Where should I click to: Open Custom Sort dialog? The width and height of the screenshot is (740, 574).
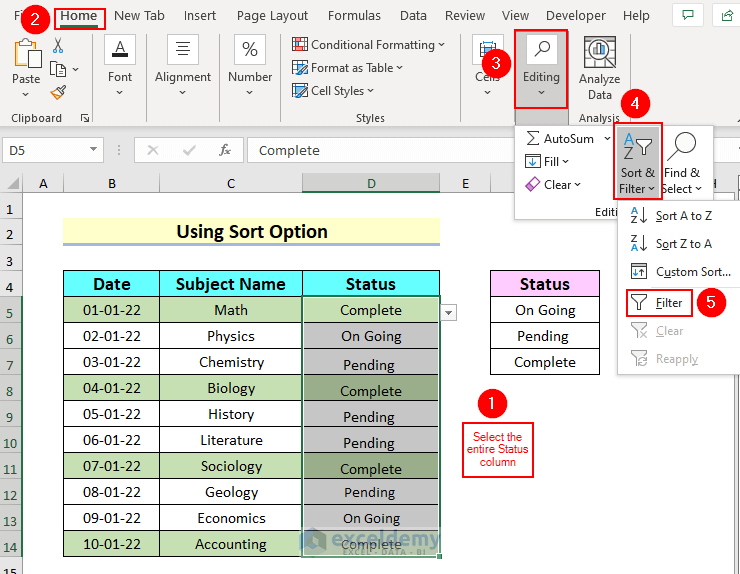click(681, 271)
